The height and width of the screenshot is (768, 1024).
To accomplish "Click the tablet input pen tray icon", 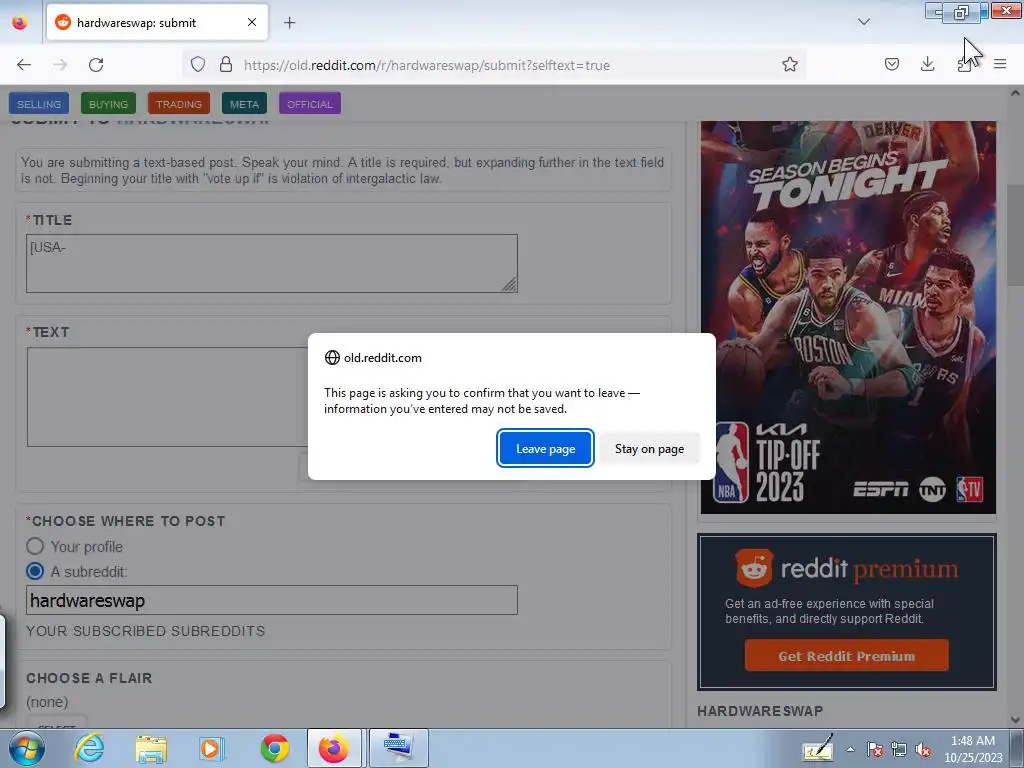I will pyautogui.click(x=818, y=749).
